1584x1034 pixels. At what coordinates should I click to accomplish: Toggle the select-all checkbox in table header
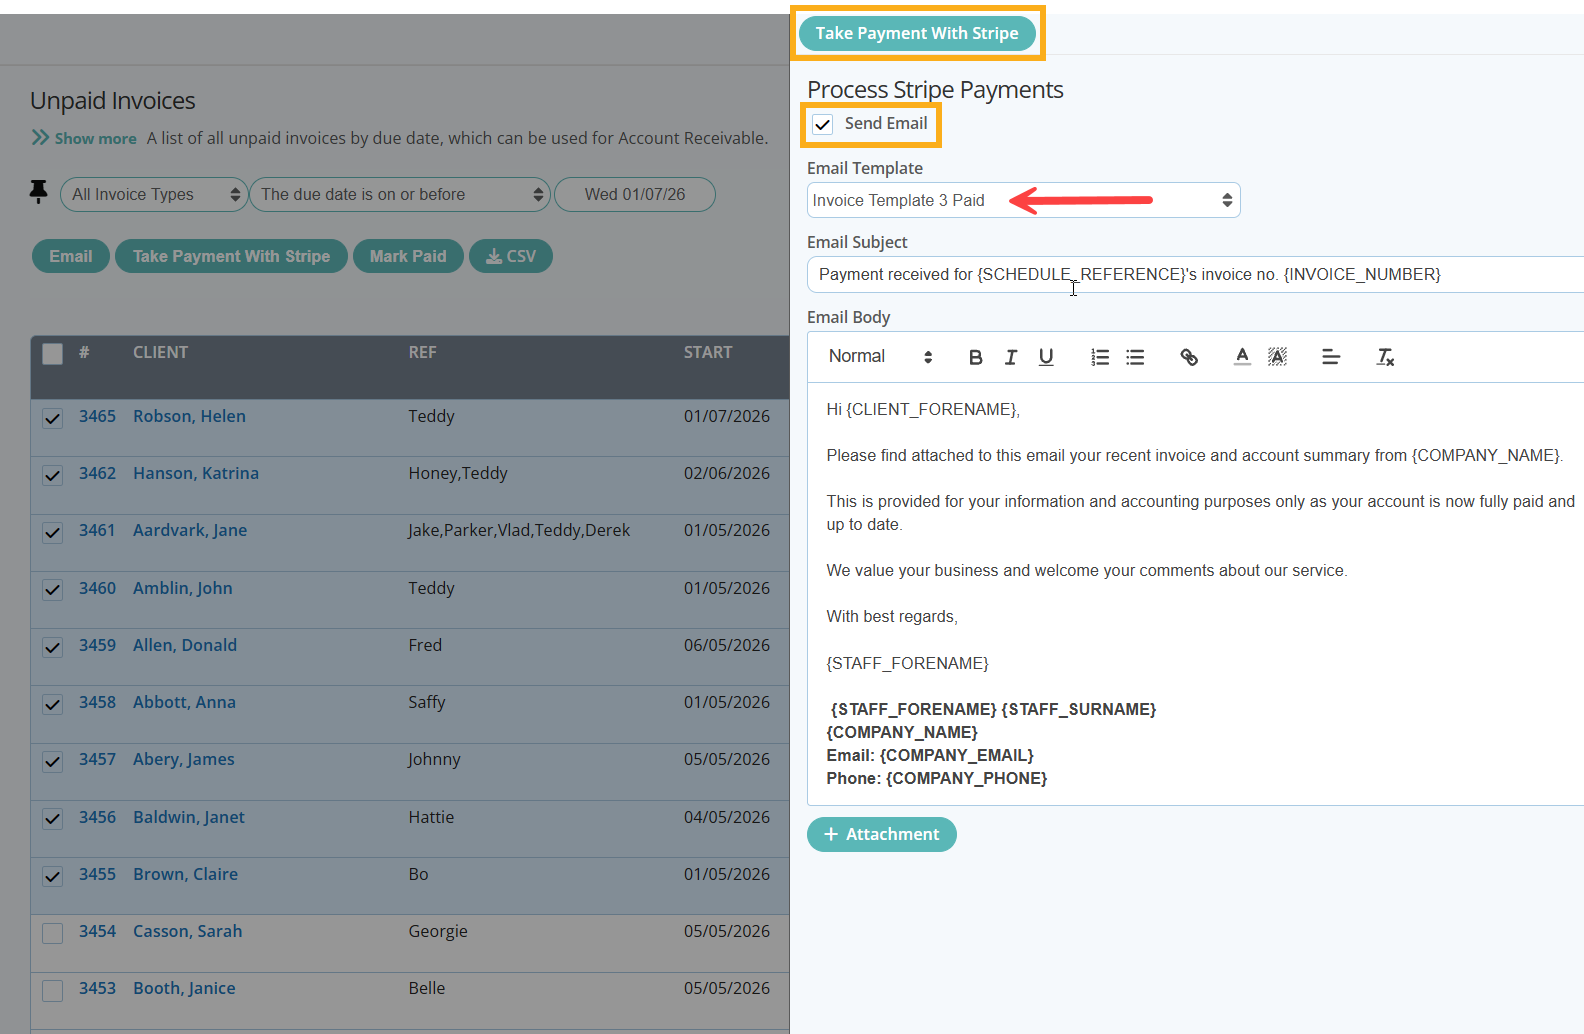53,353
